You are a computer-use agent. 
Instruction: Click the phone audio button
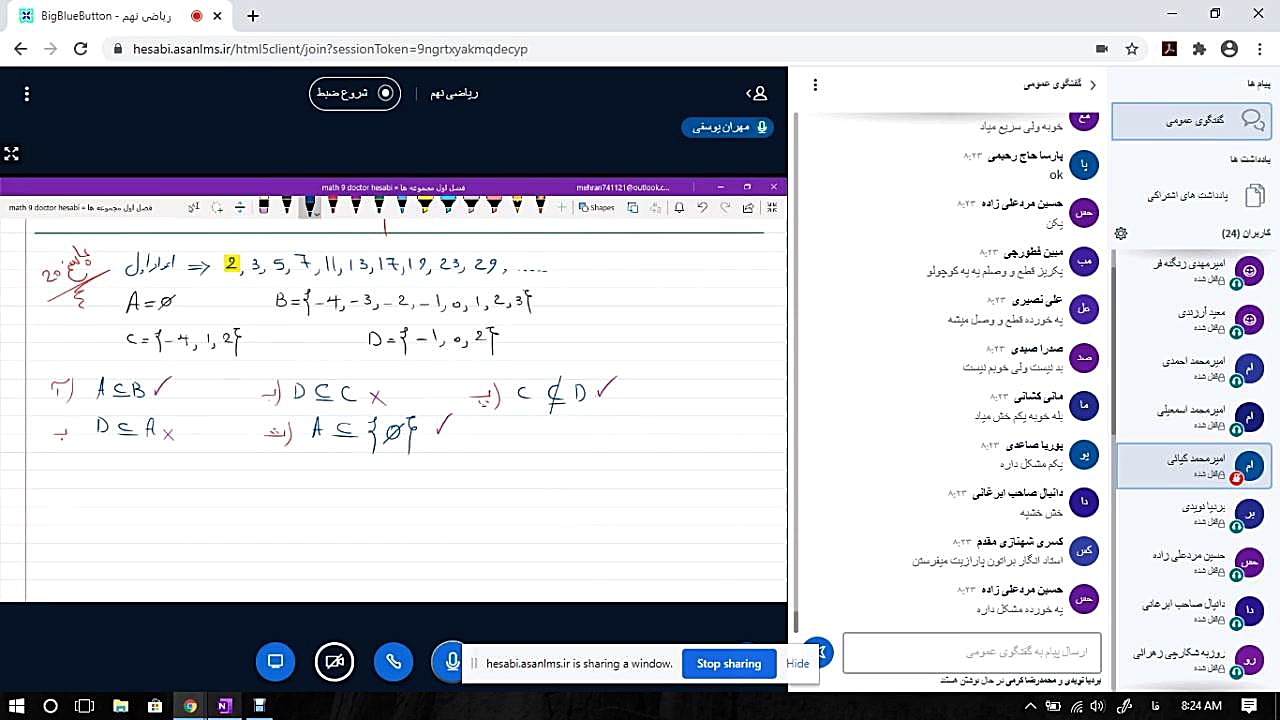(x=393, y=661)
